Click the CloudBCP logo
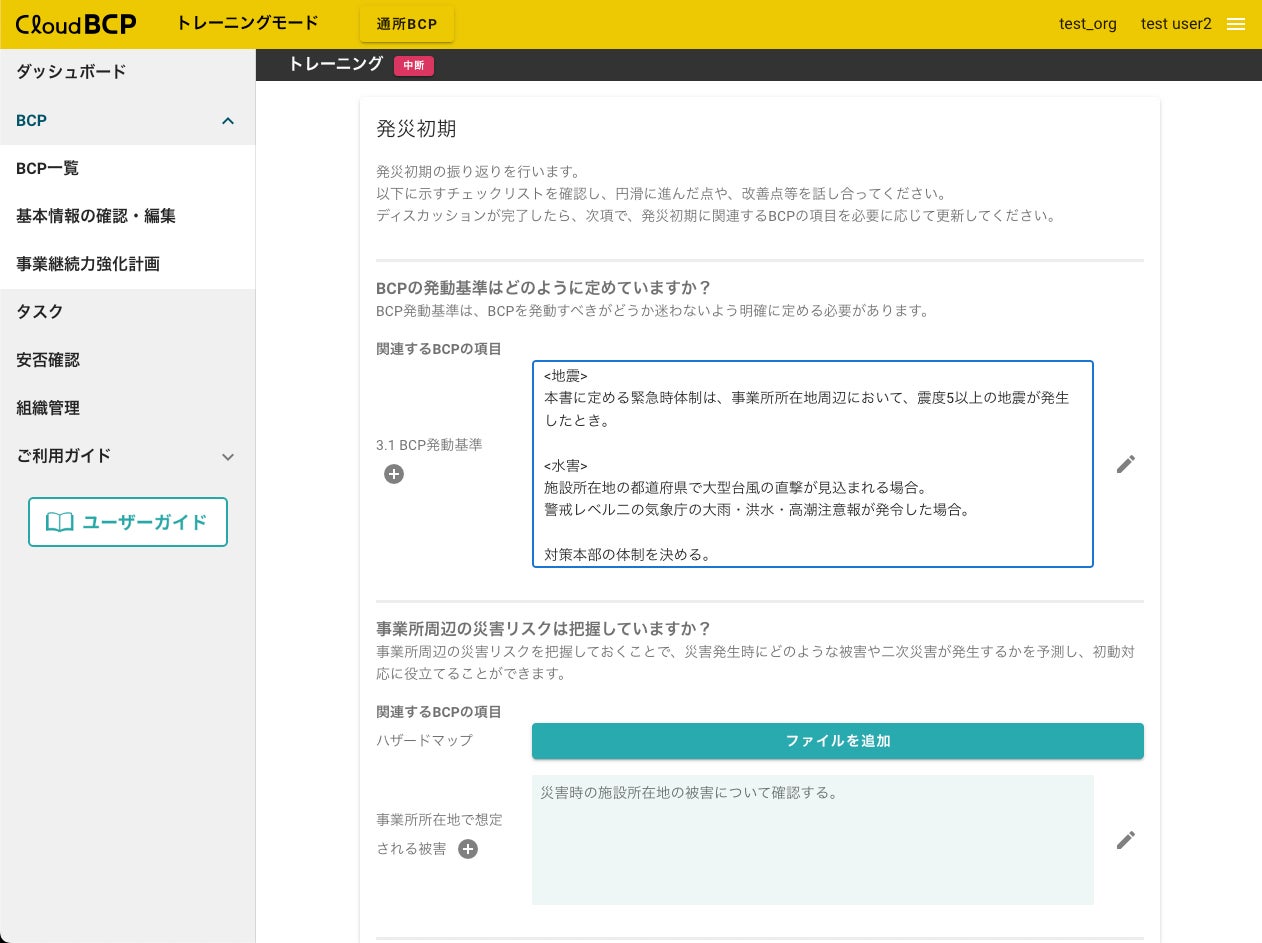Screen dimensions: 1262x943 76,24
